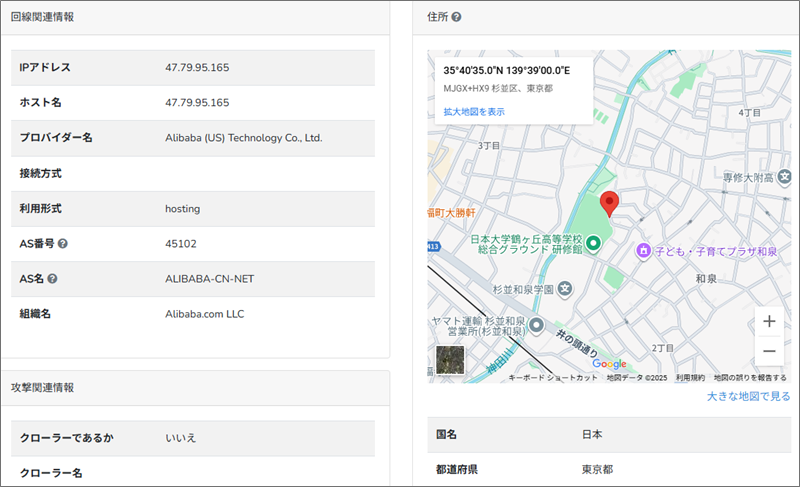Image resolution: width=800 pixels, height=487 pixels.
Task: Zoom out the map with minus button
Action: point(769,351)
